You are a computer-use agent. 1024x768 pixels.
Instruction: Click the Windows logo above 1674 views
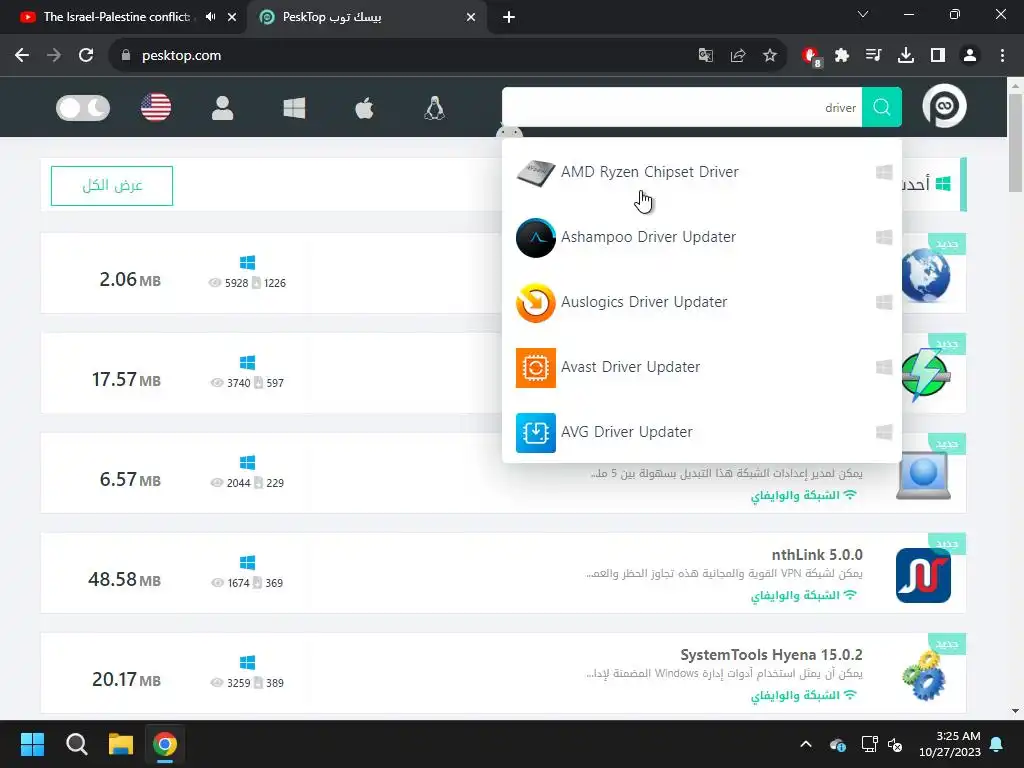tap(248, 562)
